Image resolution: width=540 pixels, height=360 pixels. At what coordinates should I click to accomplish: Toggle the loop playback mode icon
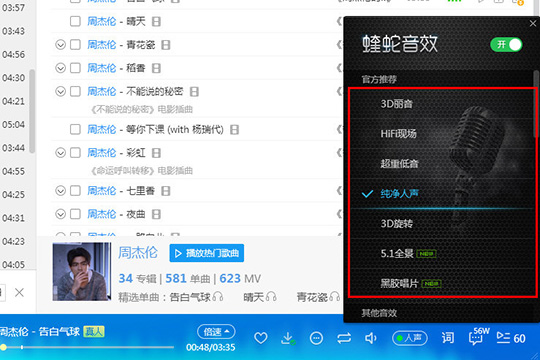click(344, 338)
